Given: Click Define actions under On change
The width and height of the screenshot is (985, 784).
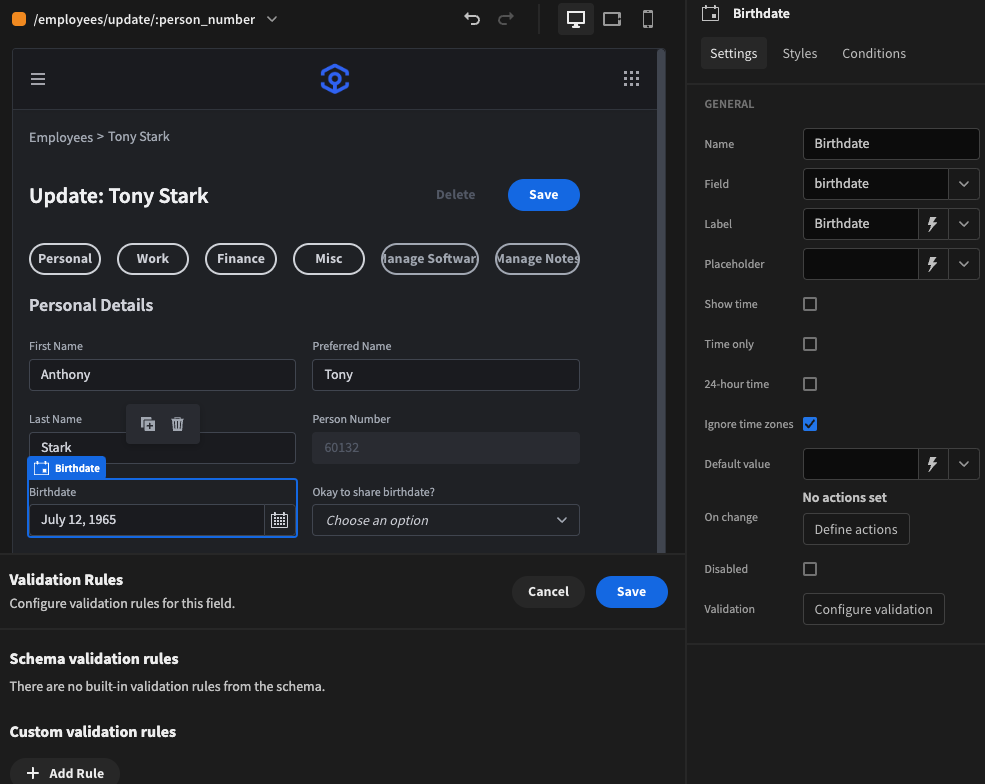Looking at the screenshot, I should click(x=855, y=529).
